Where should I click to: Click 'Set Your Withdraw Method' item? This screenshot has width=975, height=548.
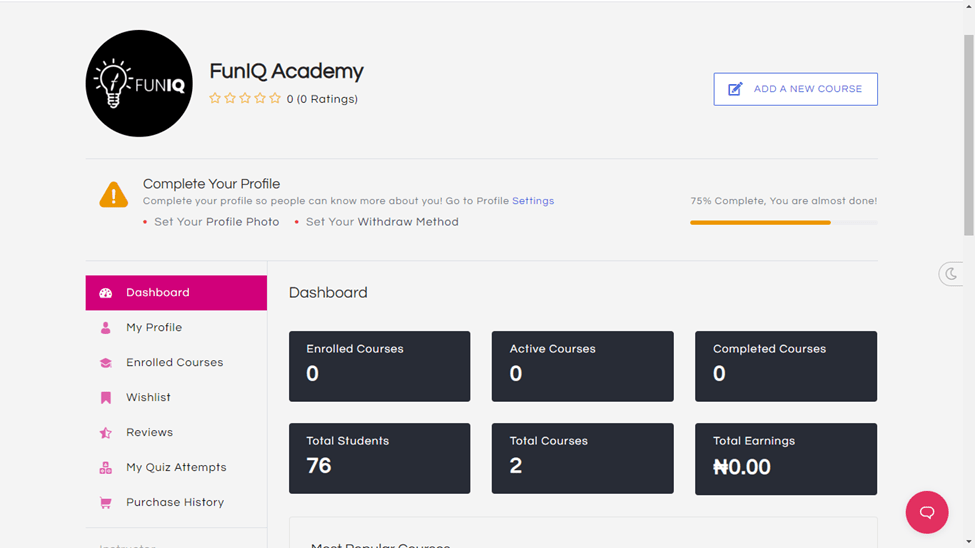click(x=382, y=222)
